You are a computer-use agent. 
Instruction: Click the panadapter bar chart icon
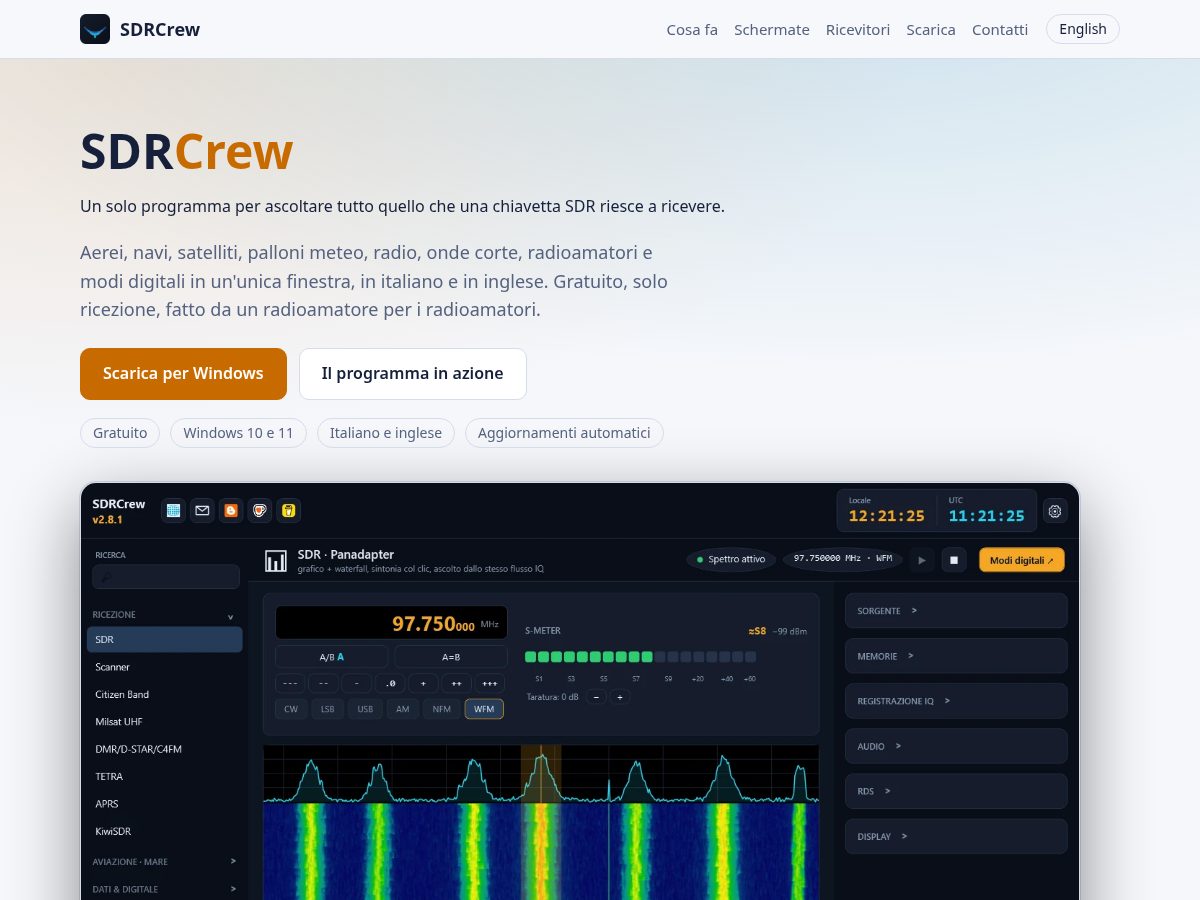coord(276,561)
